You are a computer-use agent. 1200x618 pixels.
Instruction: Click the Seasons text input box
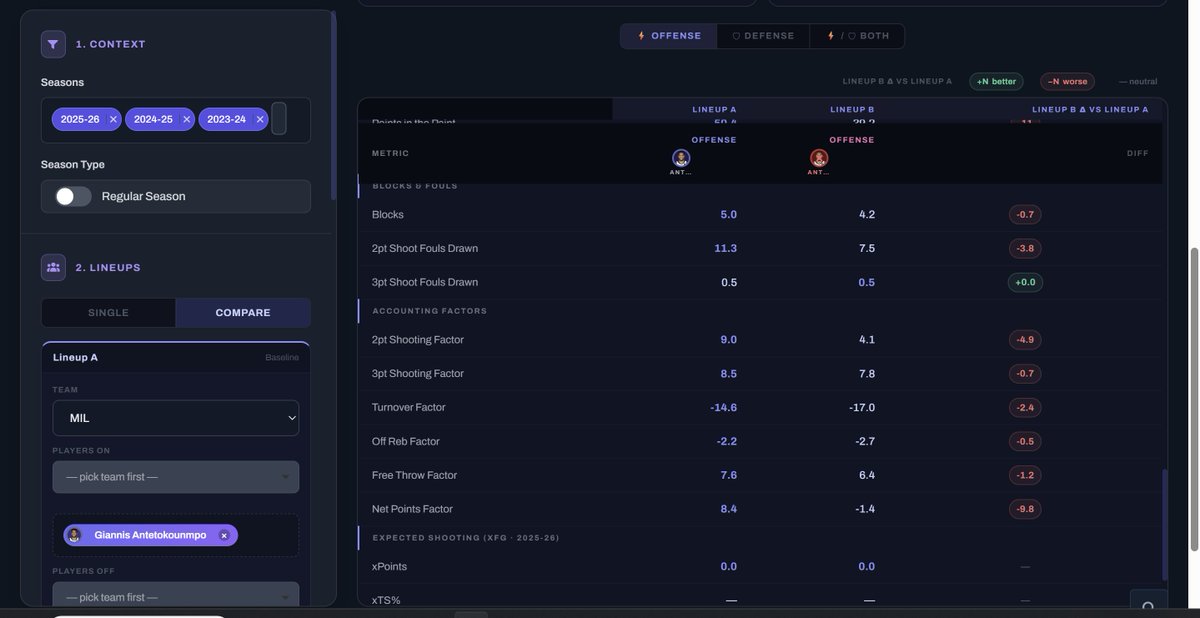[x=279, y=118]
